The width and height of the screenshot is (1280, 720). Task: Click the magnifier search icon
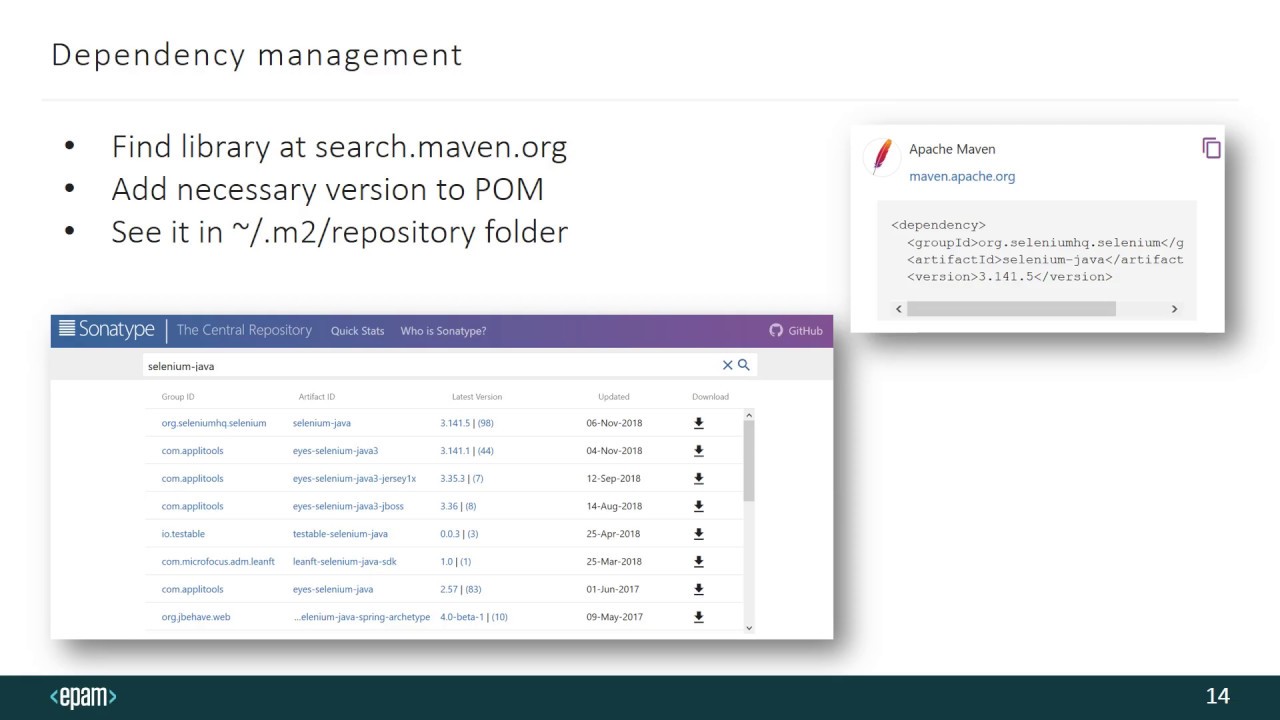click(743, 365)
